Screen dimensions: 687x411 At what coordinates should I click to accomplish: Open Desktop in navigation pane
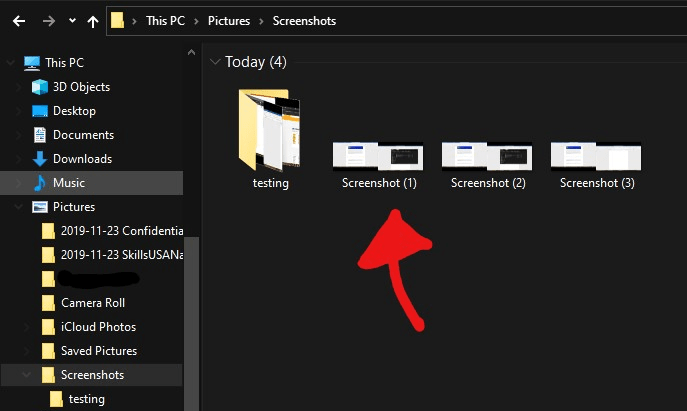tap(74, 111)
